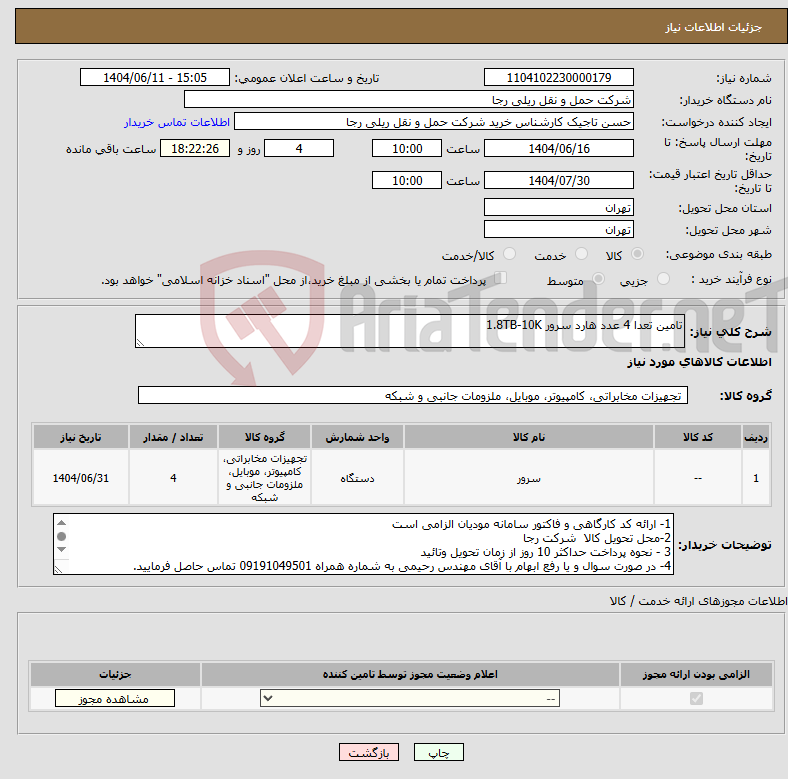
Task: Click the کد کالا column header
Action: click(698, 437)
